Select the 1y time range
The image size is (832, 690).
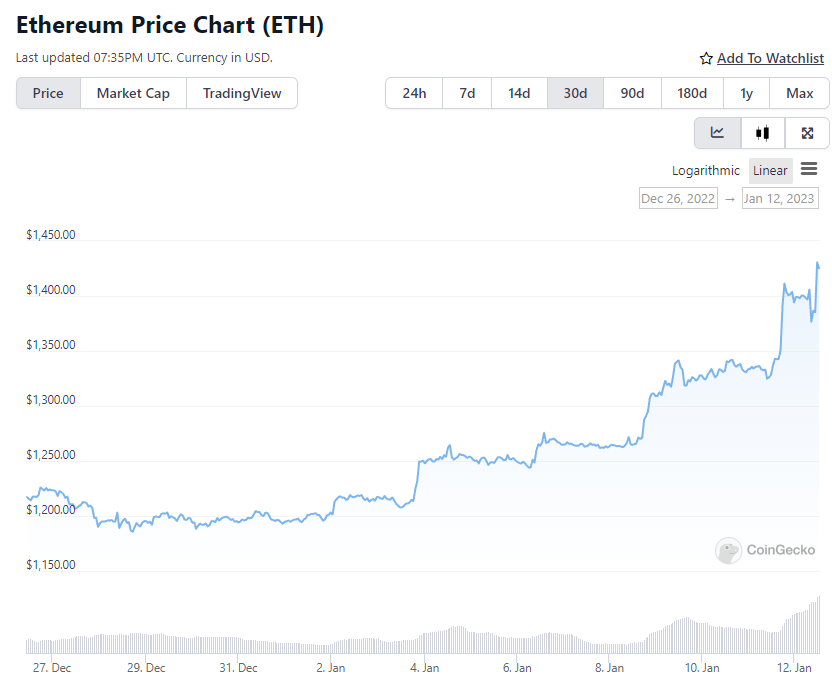pyautogui.click(x=746, y=93)
